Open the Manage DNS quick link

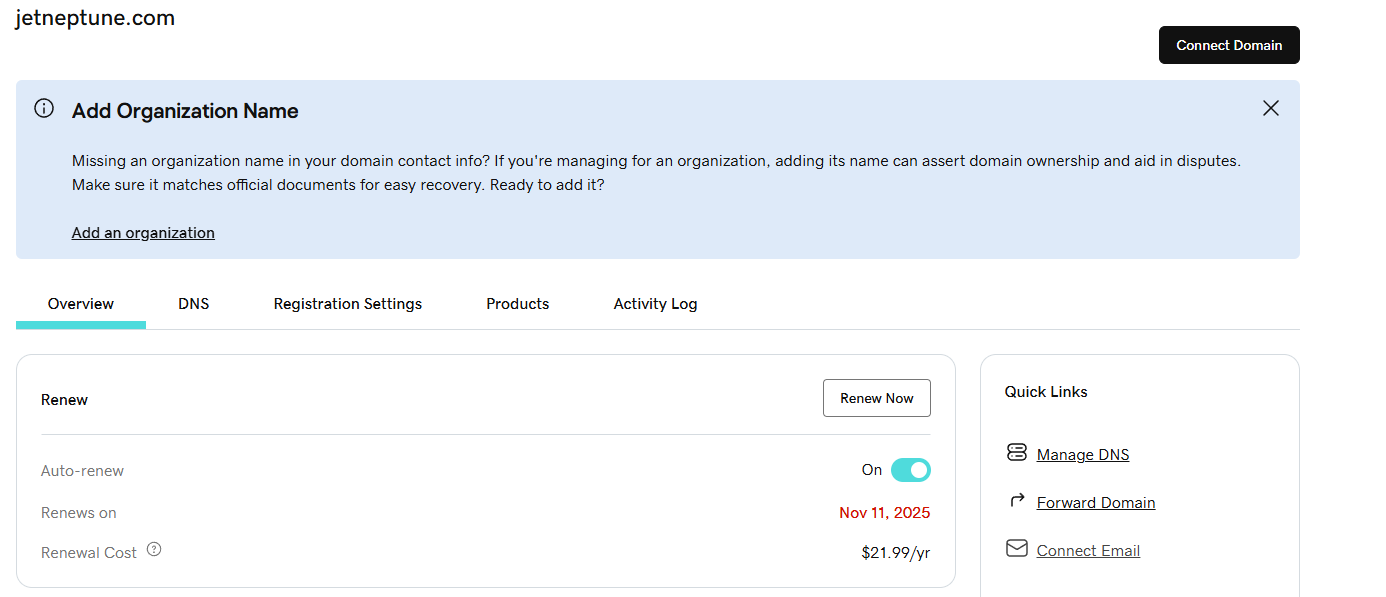point(1083,455)
